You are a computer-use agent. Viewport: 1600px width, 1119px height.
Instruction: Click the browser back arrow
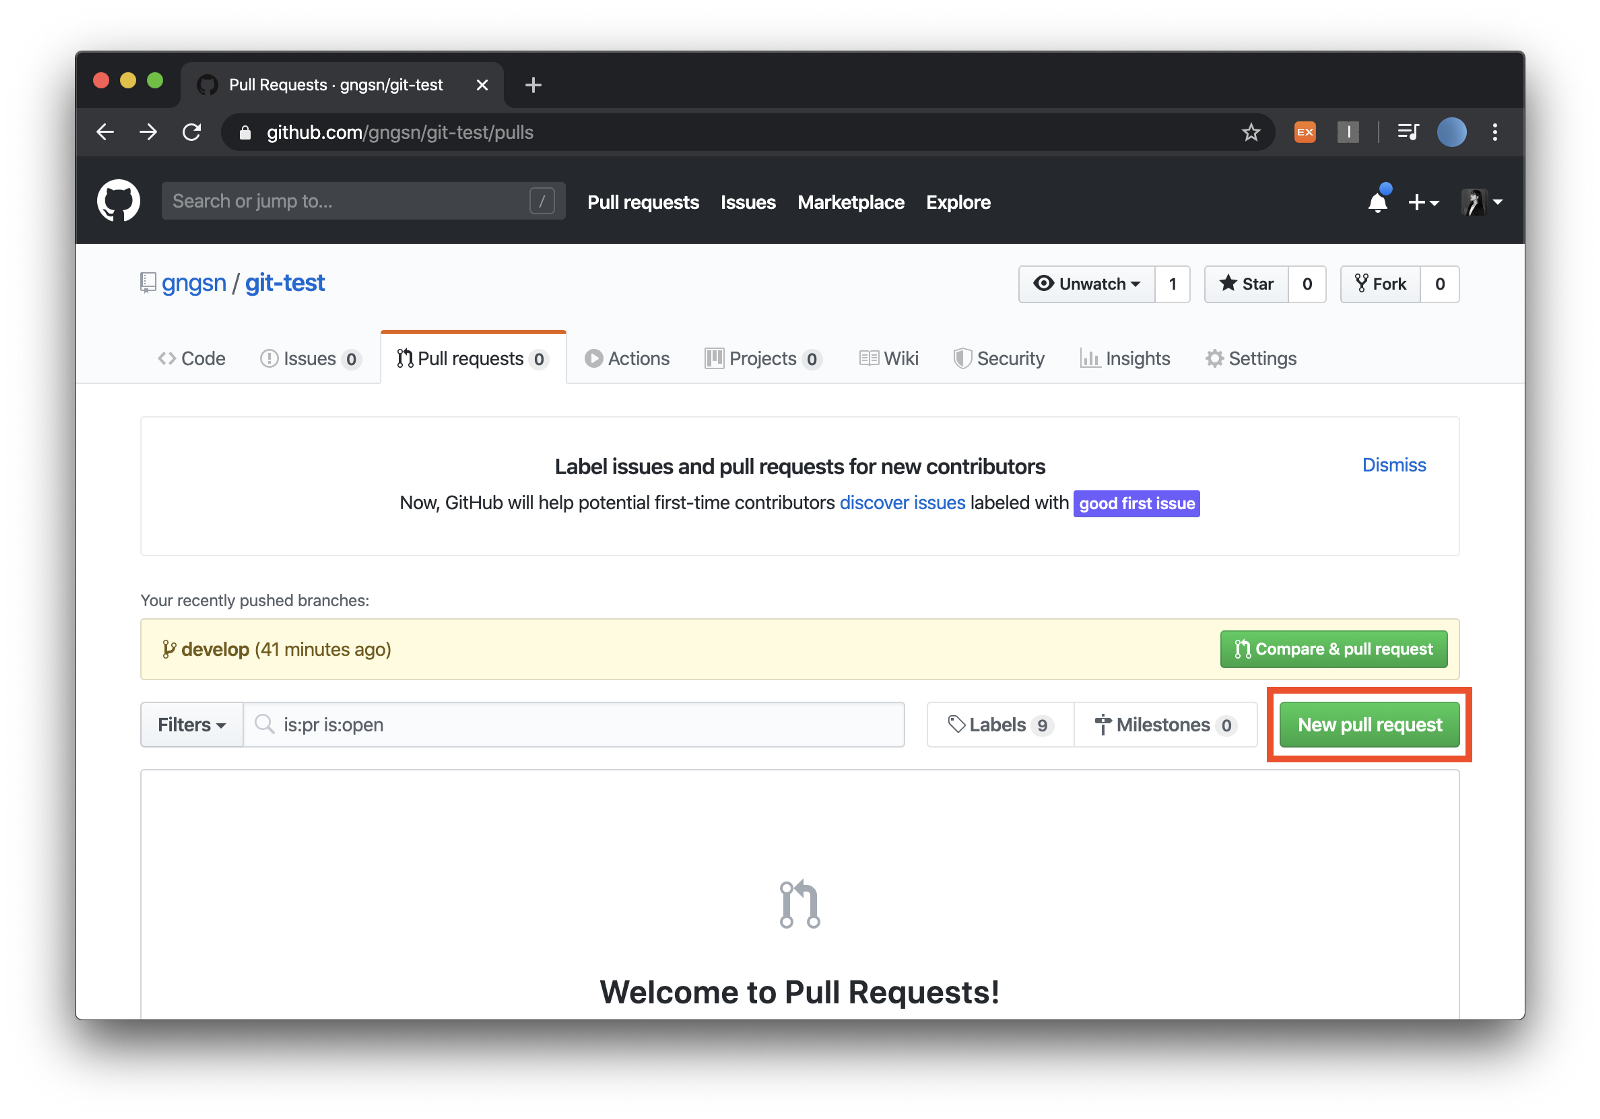pos(105,132)
